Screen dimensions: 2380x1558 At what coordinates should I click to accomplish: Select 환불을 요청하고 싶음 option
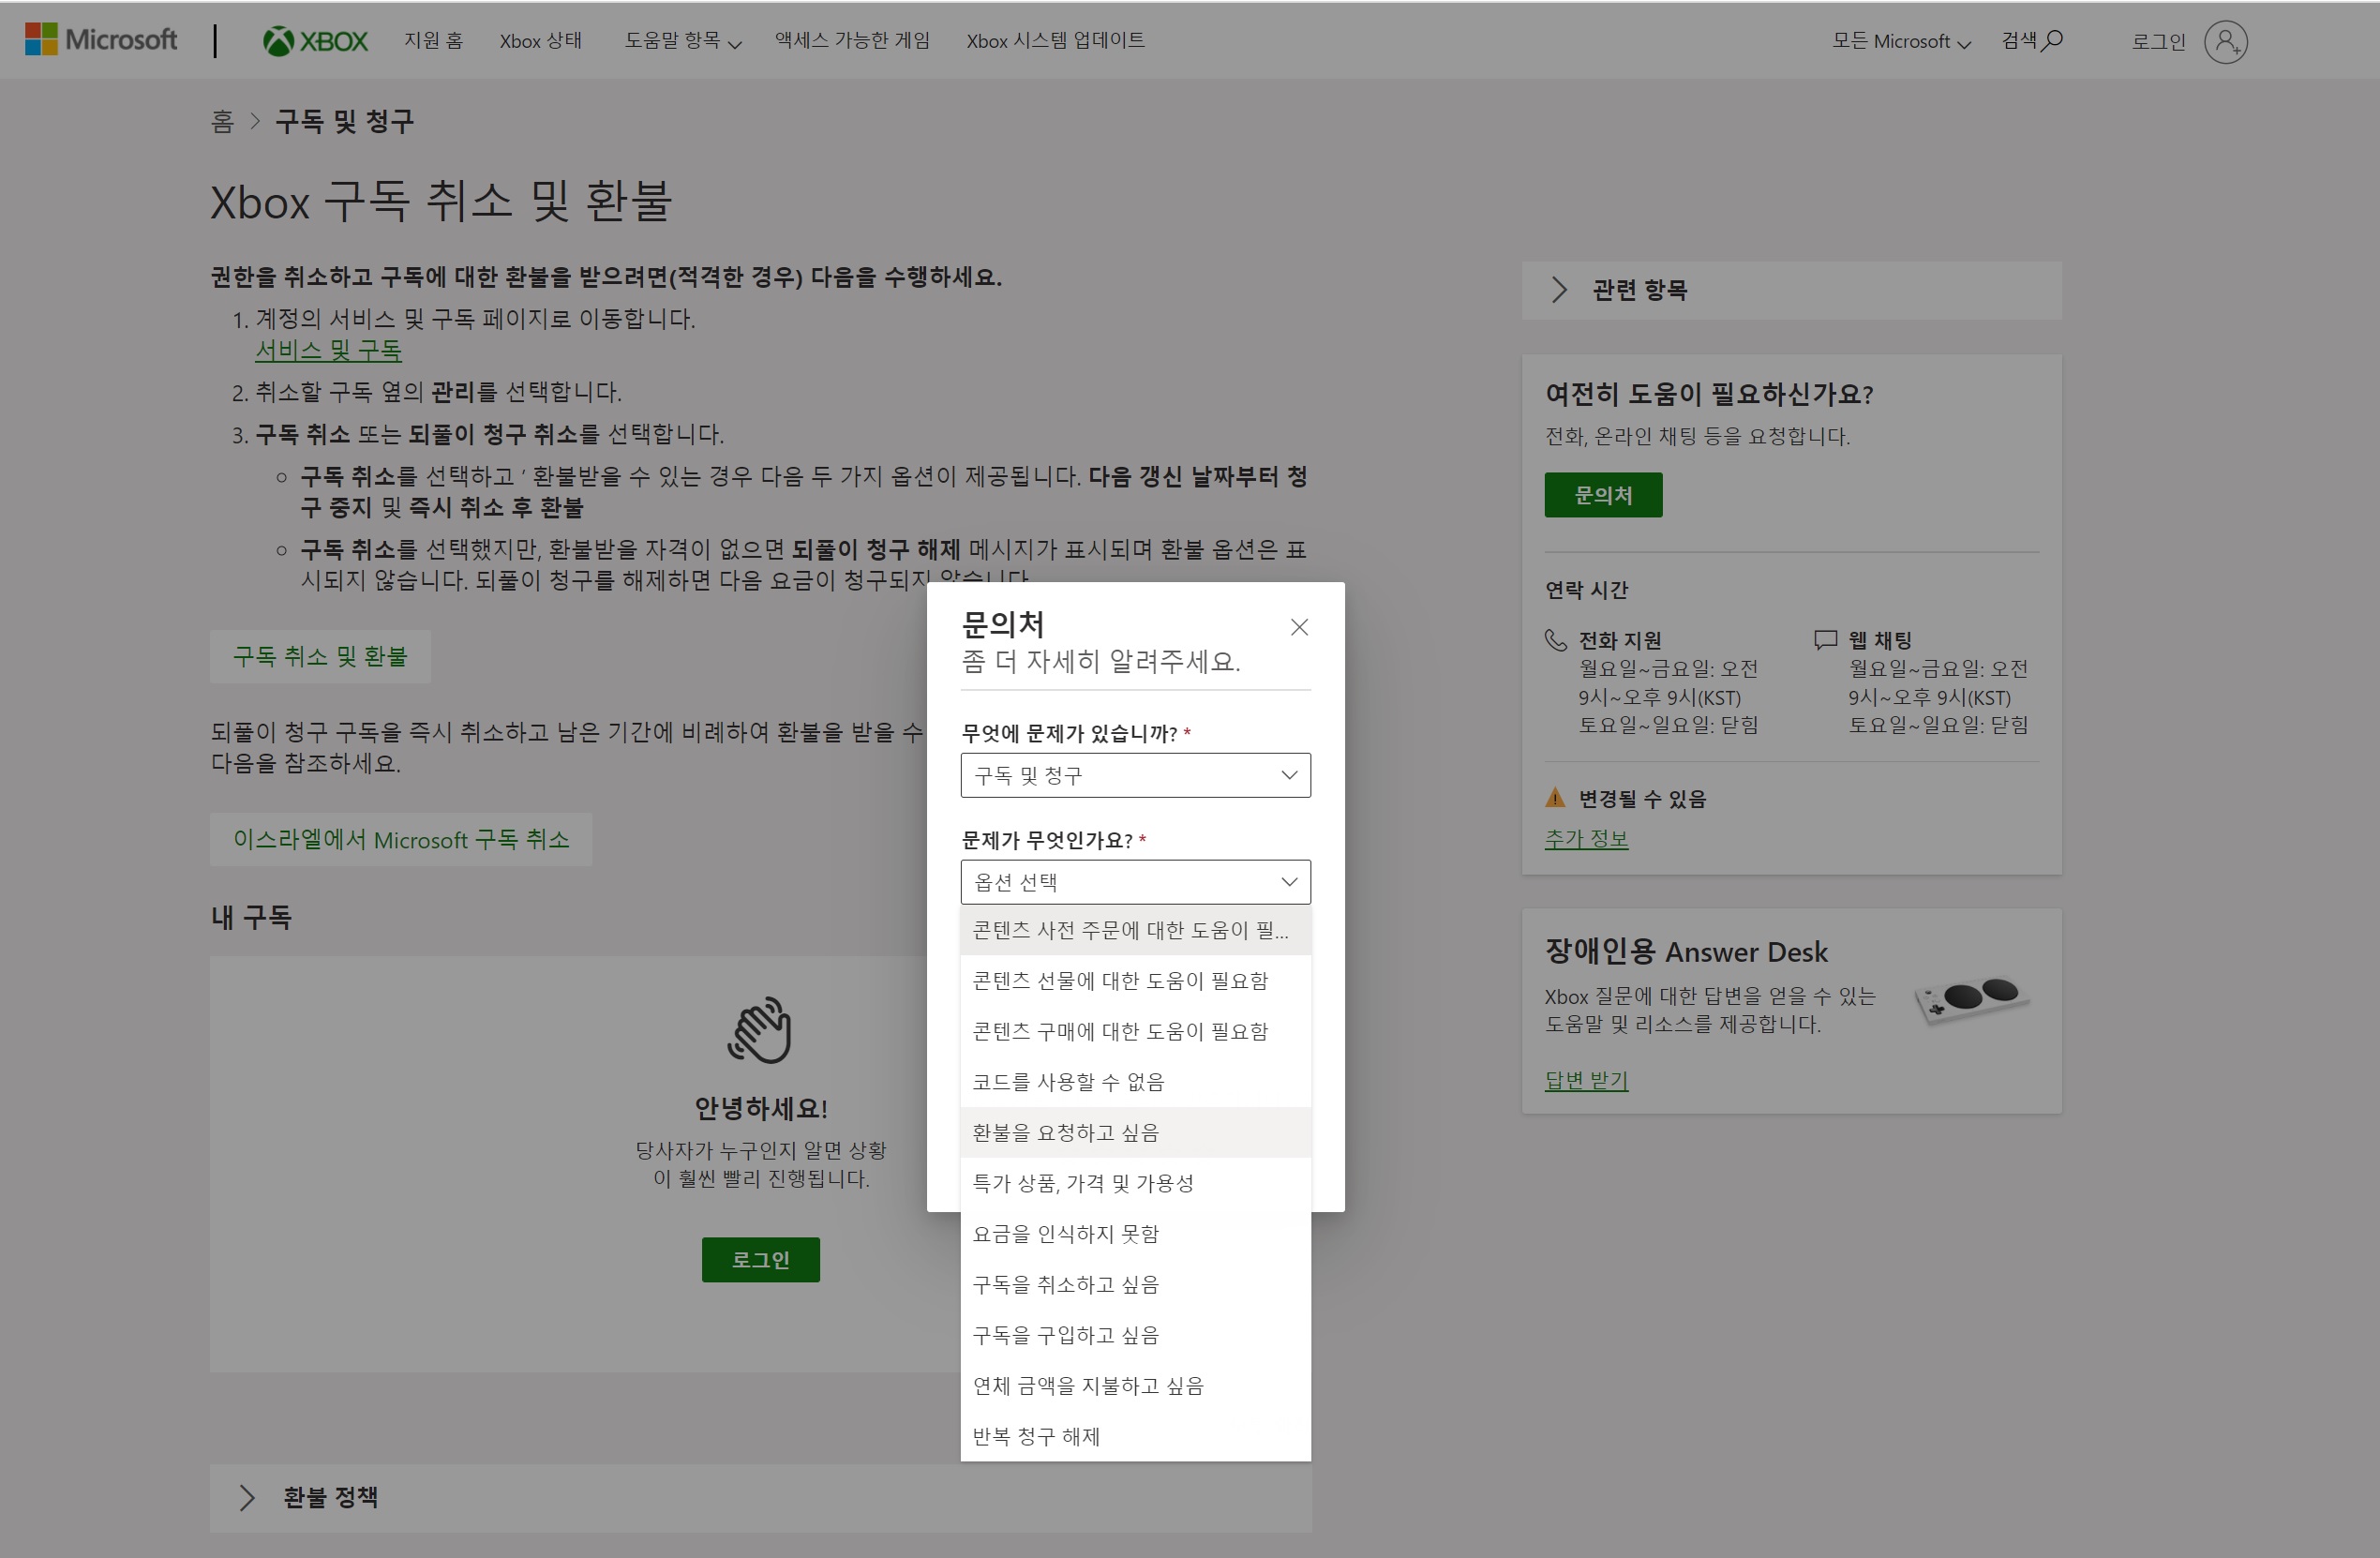coord(1135,1132)
